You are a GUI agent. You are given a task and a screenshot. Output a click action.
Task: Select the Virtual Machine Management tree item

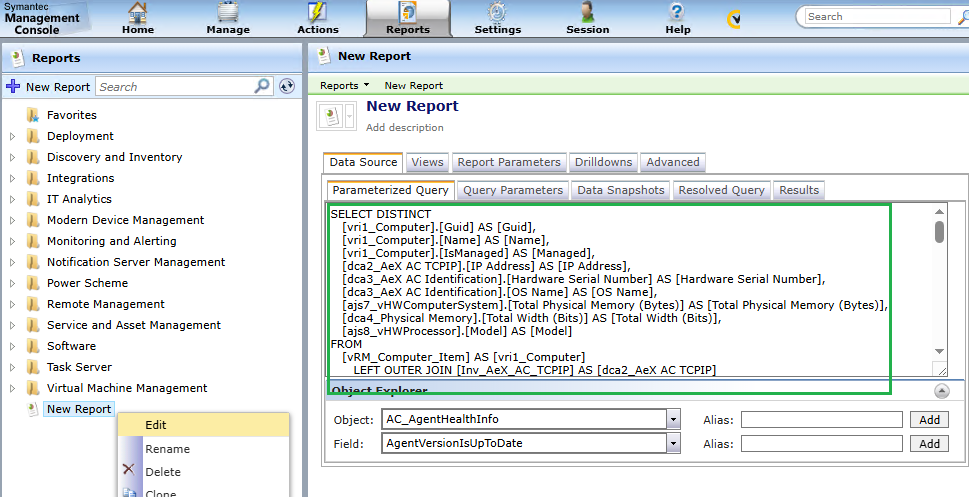[x=127, y=388]
